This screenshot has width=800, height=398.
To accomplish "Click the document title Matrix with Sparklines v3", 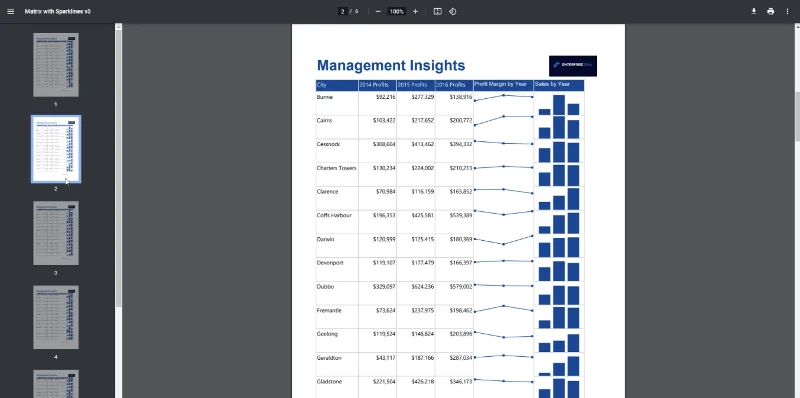I will click(57, 11).
